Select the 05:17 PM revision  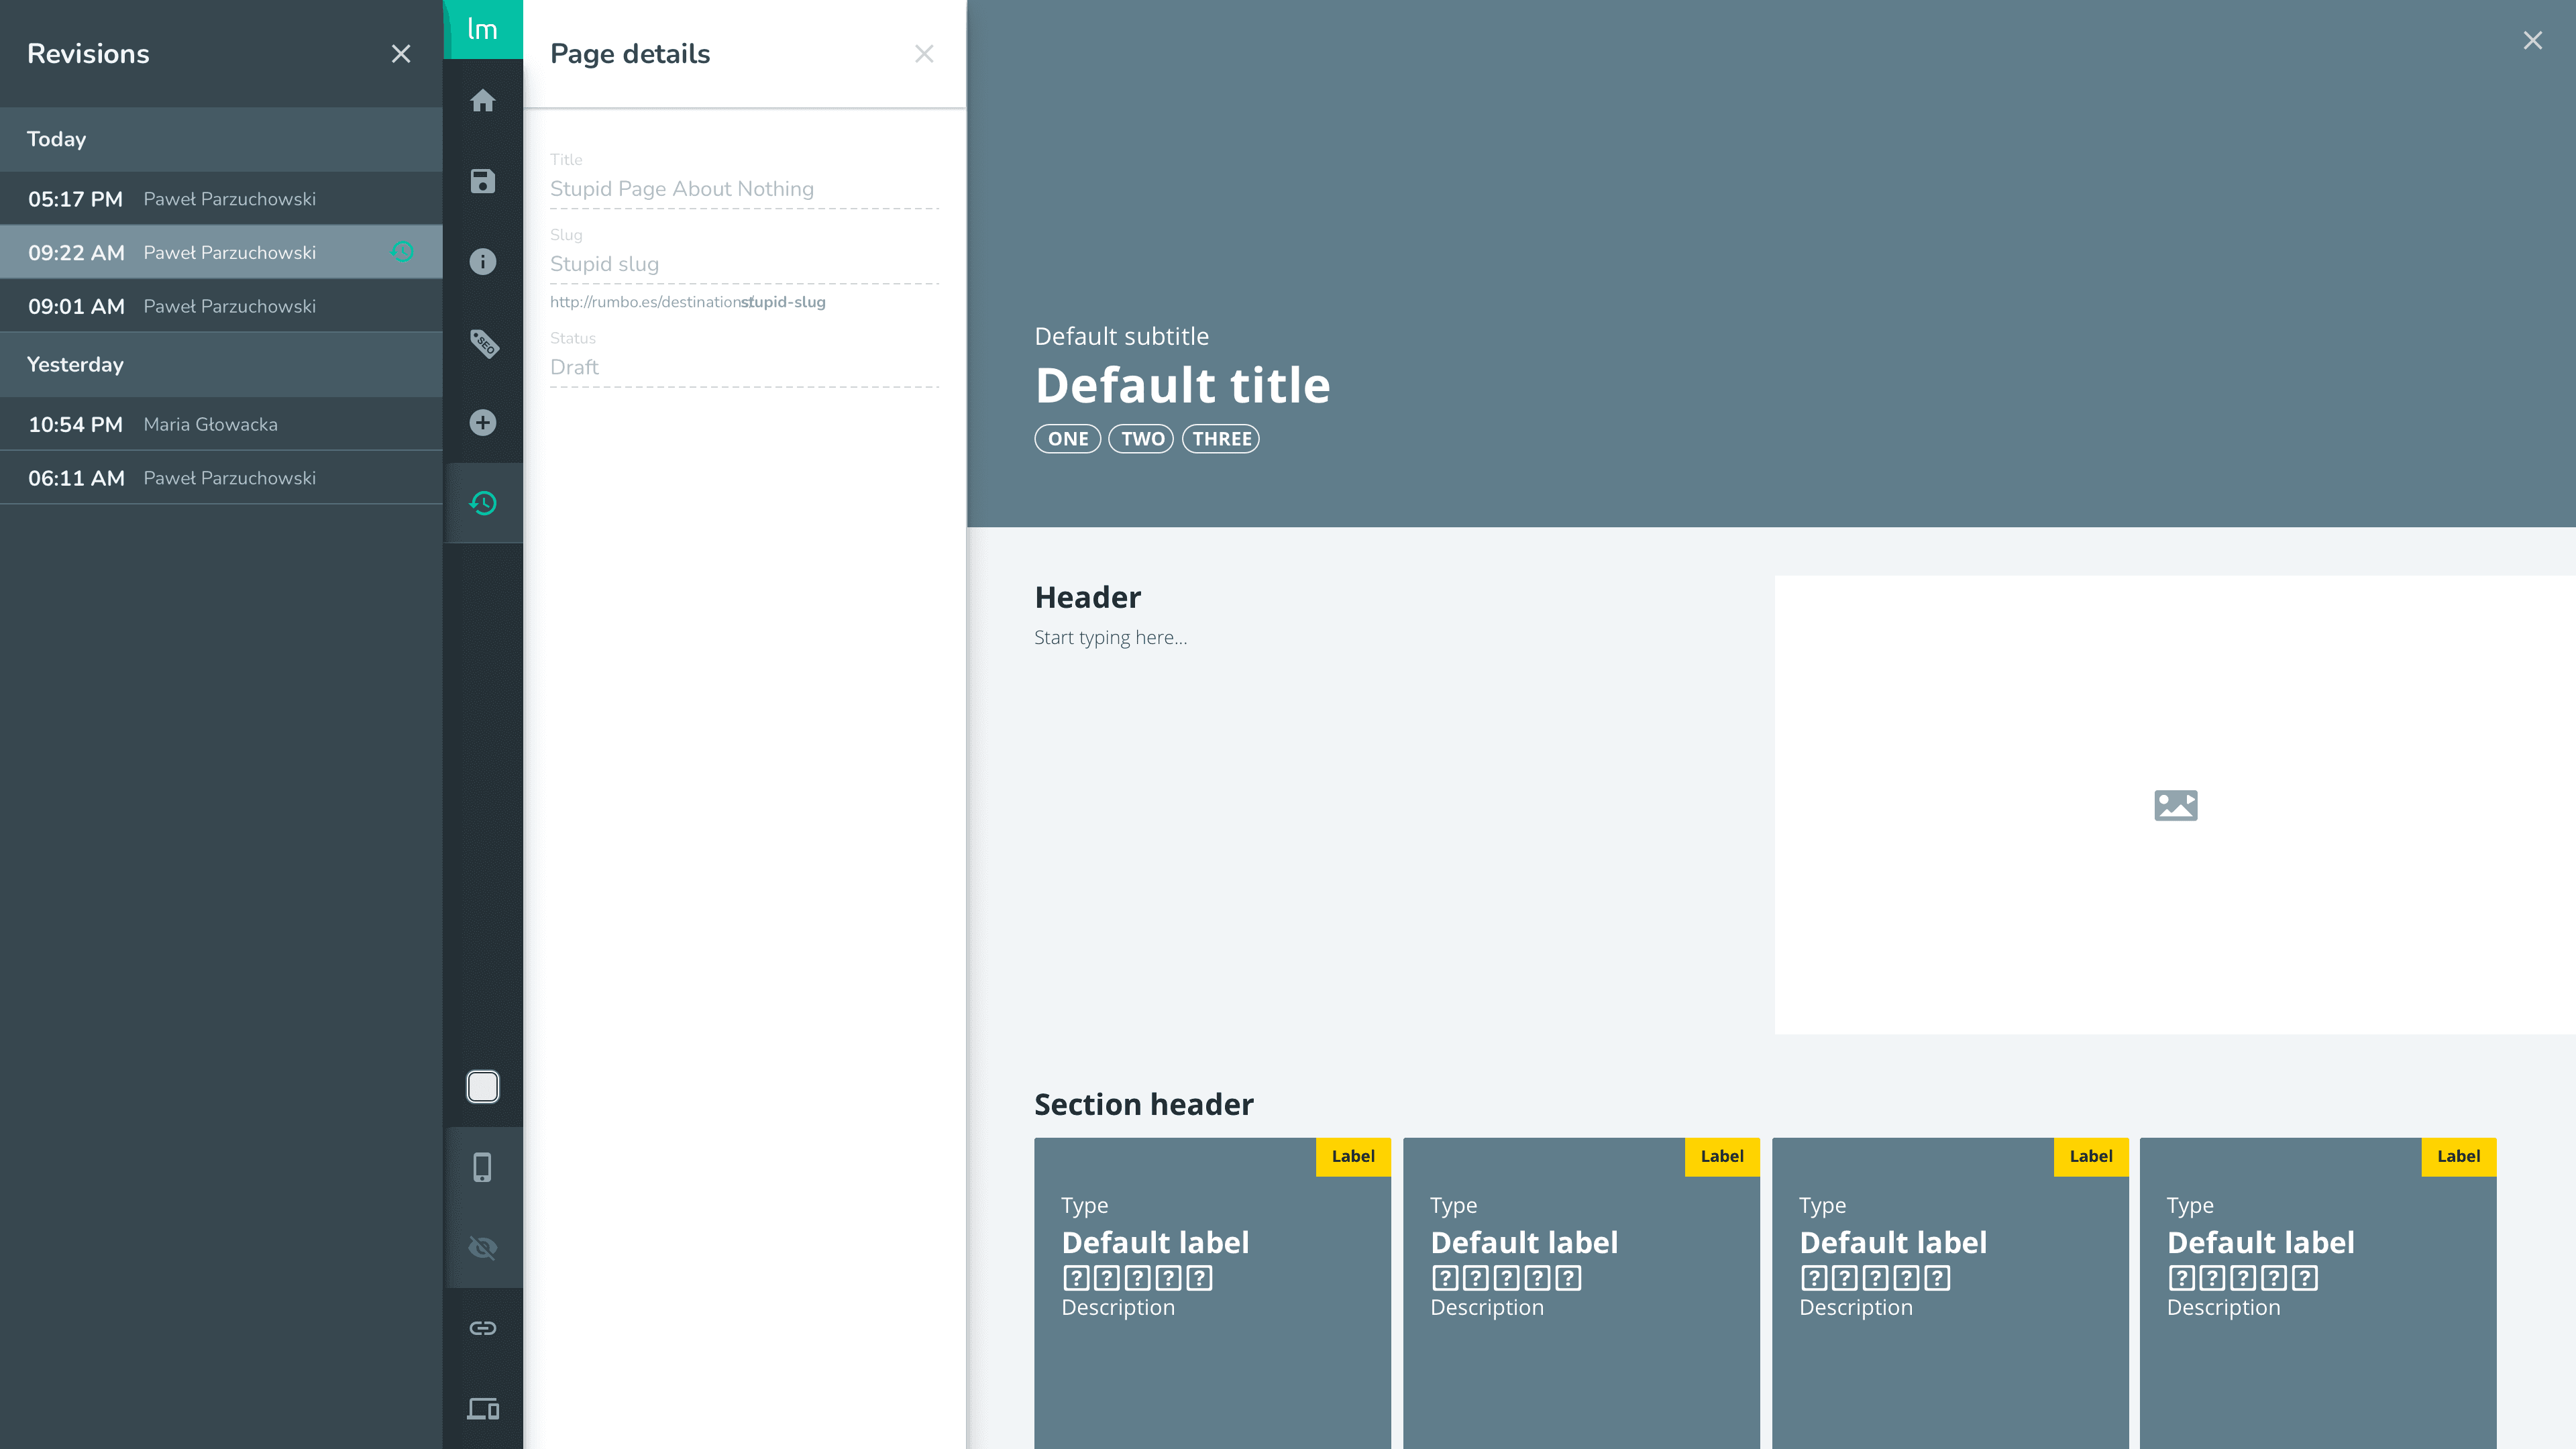pyautogui.click(x=220, y=199)
